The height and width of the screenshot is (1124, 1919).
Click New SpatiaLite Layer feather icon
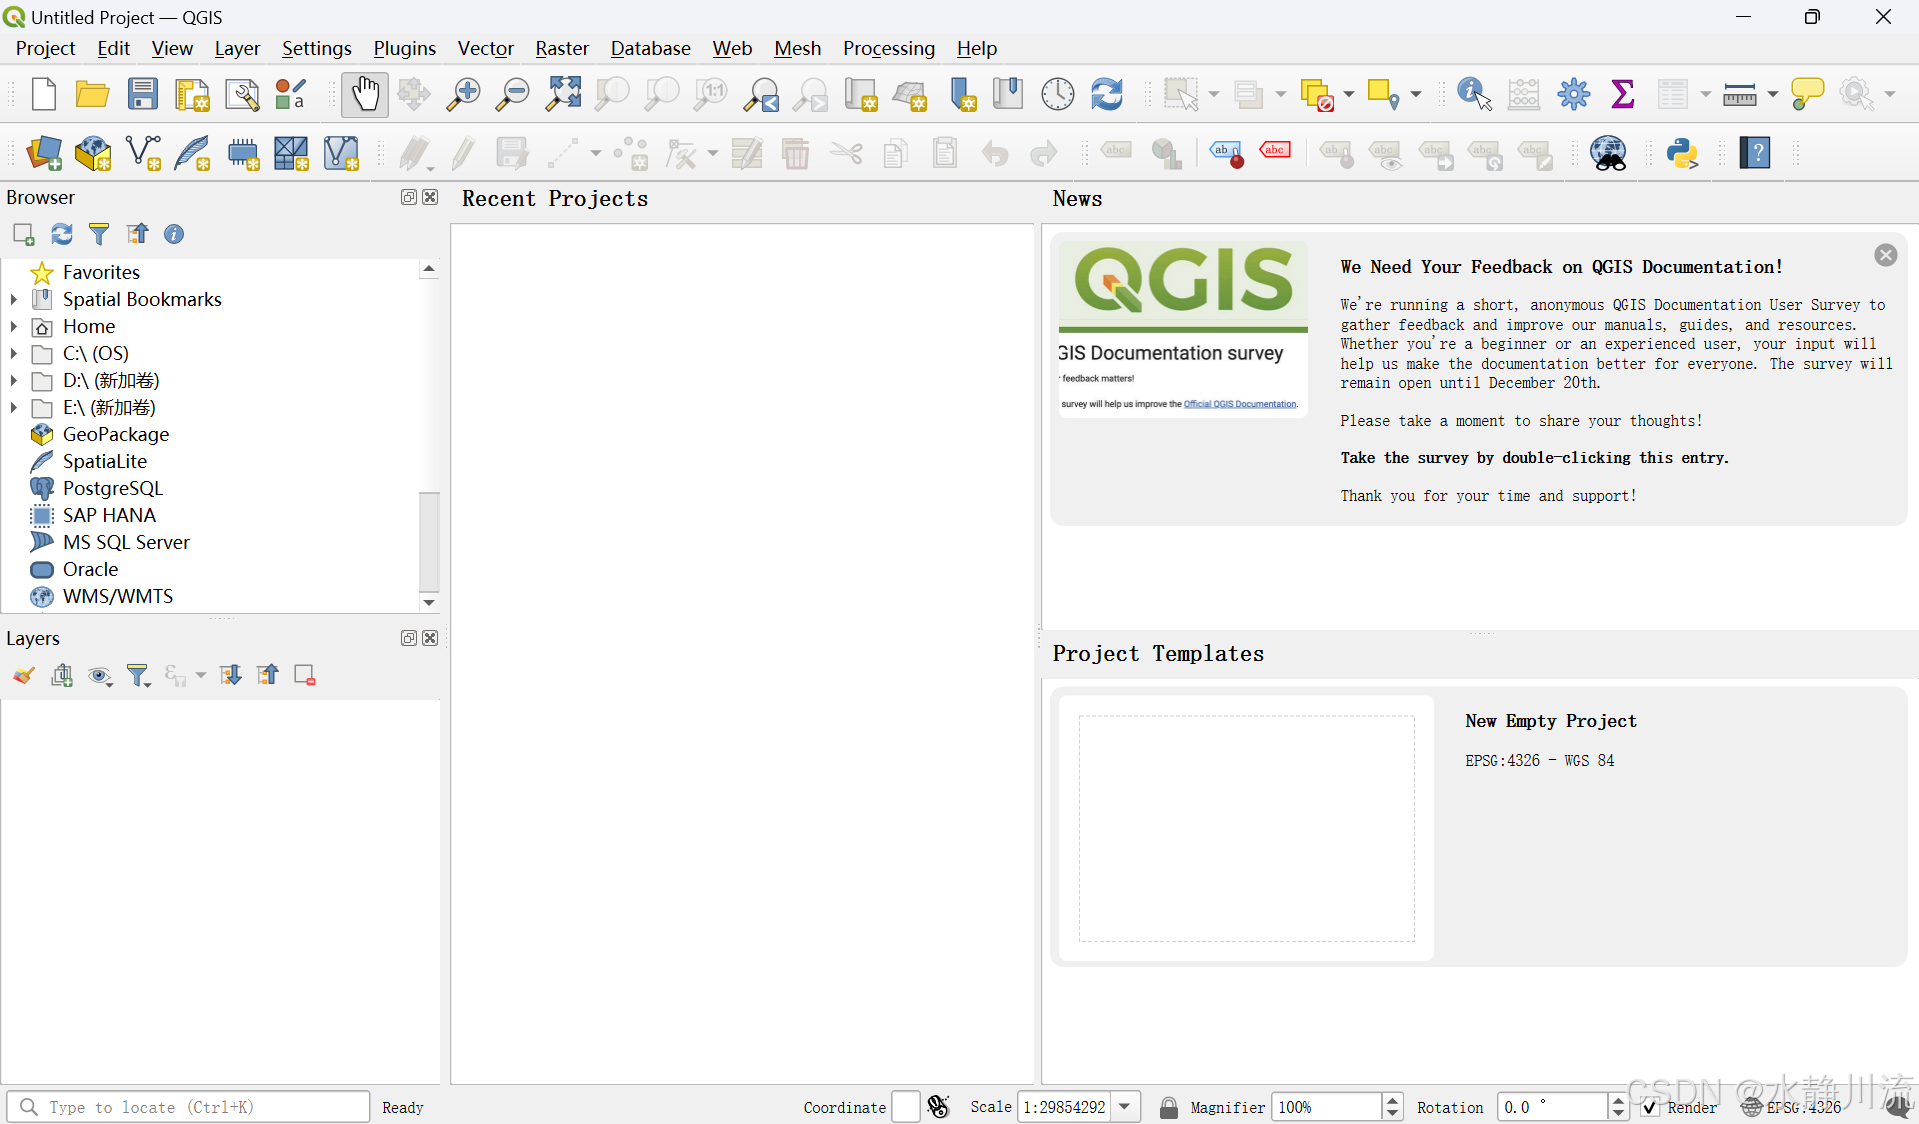pyautogui.click(x=192, y=153)
